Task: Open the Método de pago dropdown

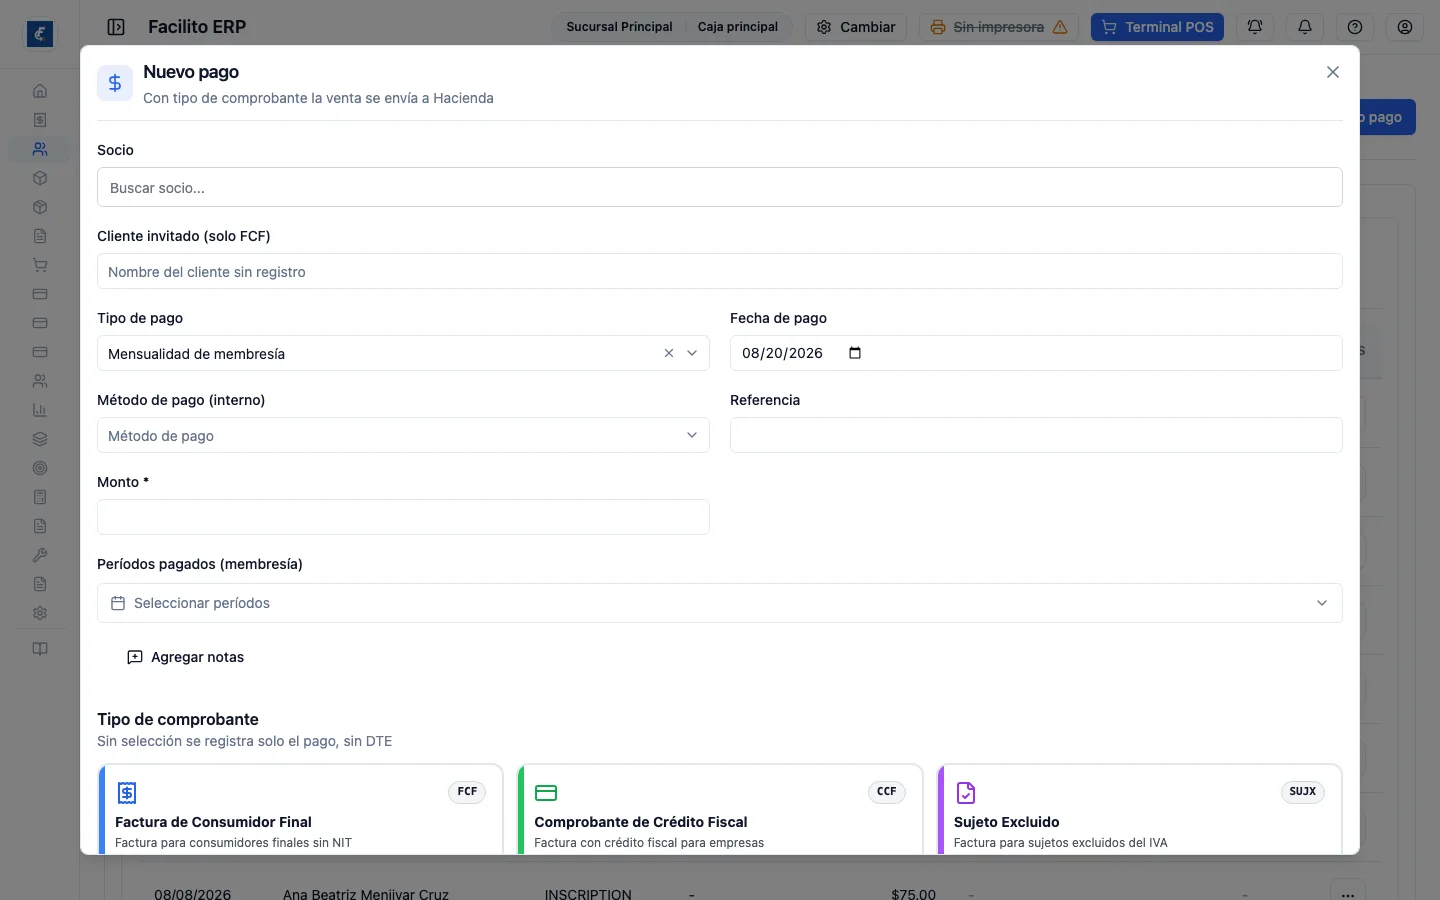Action: (403, 435)
